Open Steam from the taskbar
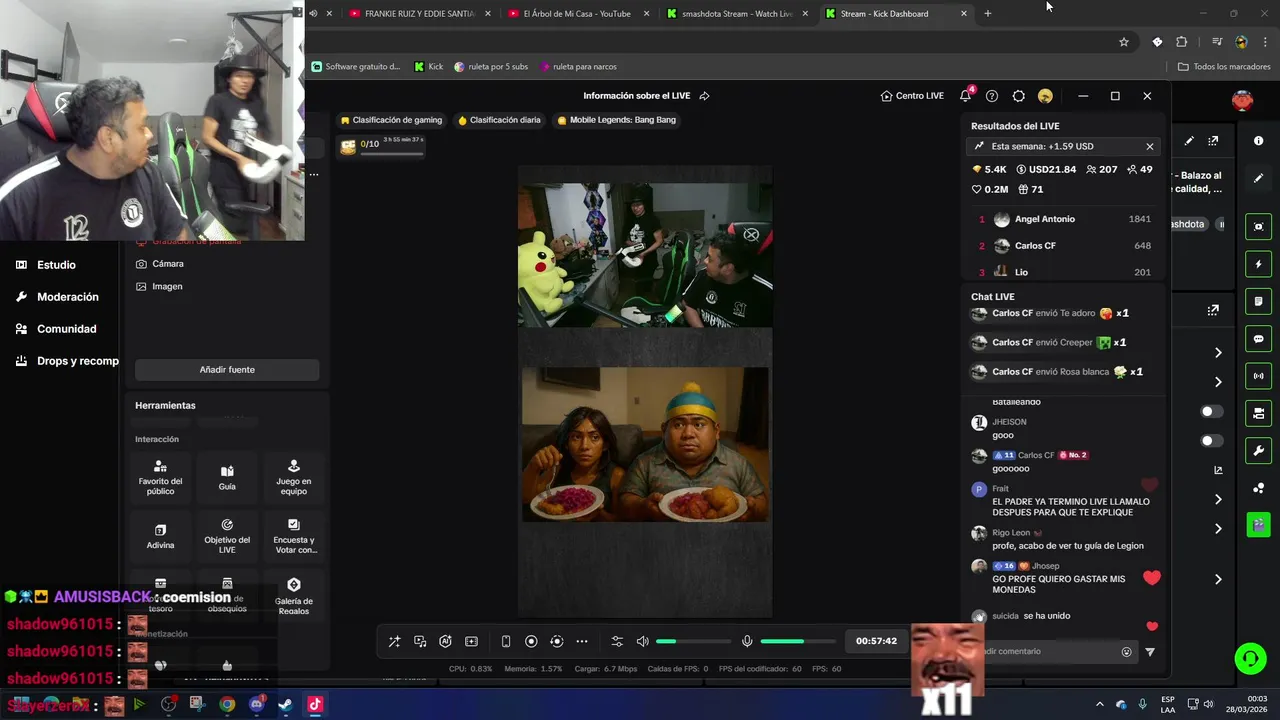This screenshot has width=1280, height=720. [286, 704]
